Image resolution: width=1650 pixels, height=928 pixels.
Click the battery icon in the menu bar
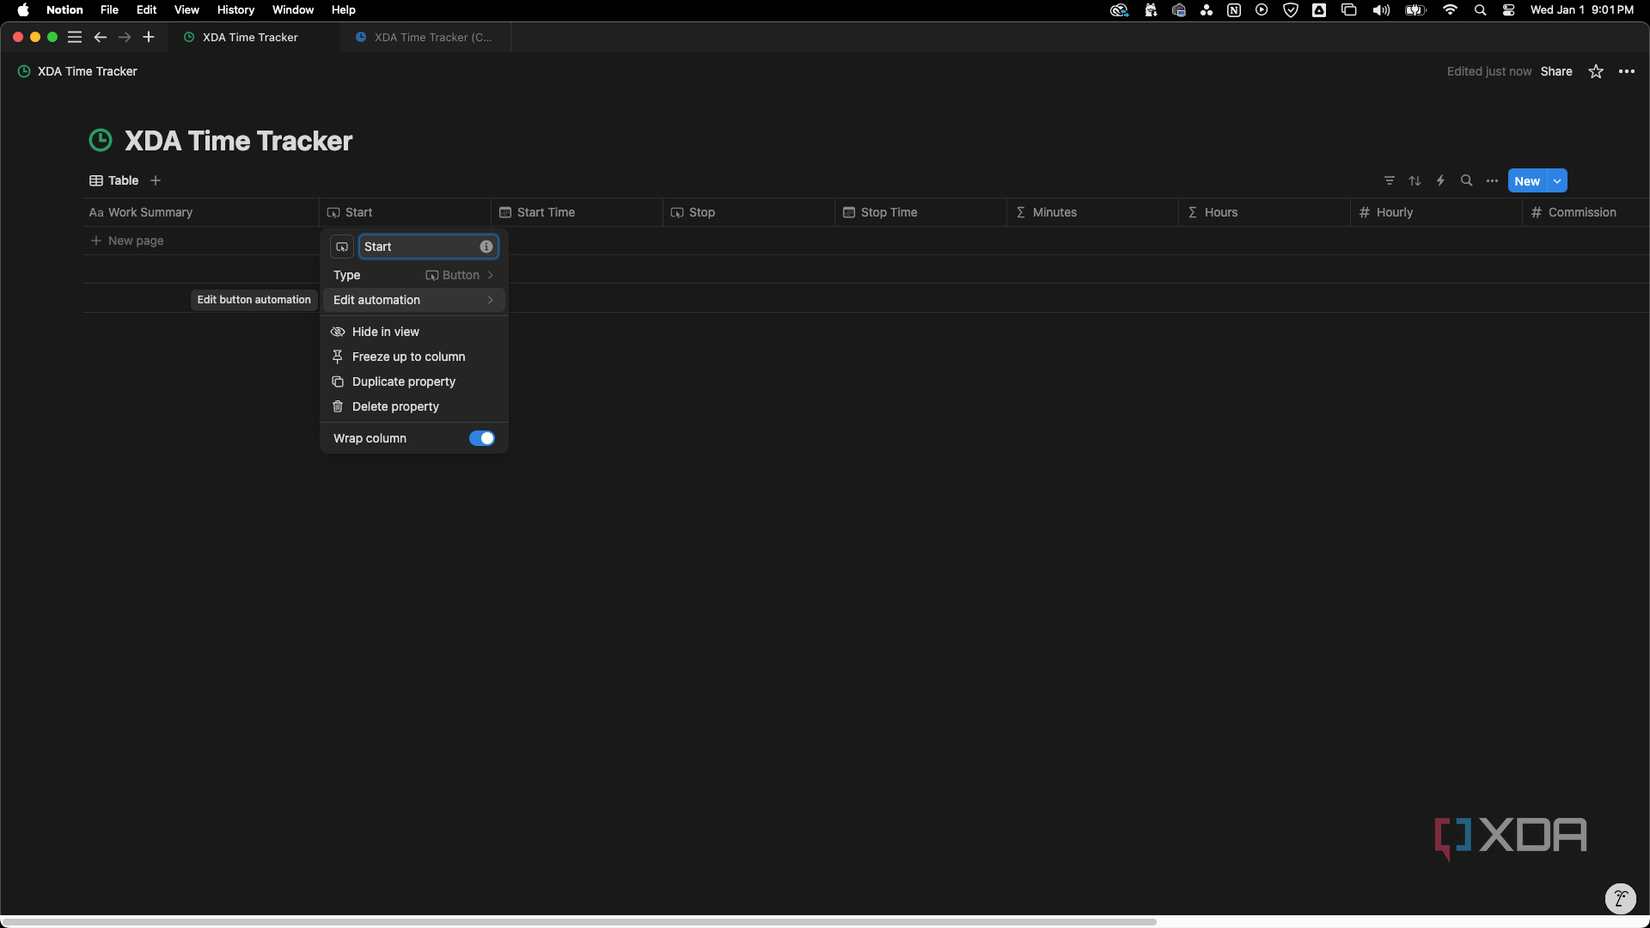[x=1415, y=10]
